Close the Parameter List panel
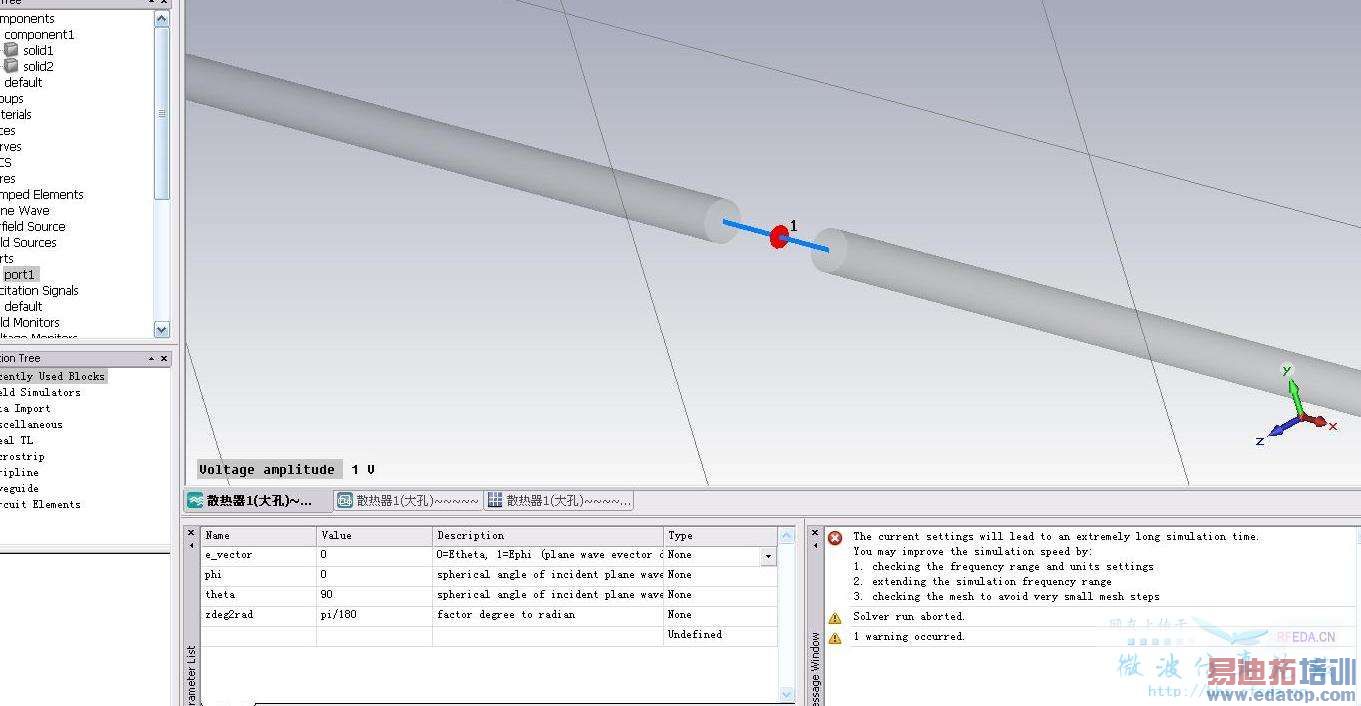Screen dimensions: 1361x706 (x=192, y=532)
